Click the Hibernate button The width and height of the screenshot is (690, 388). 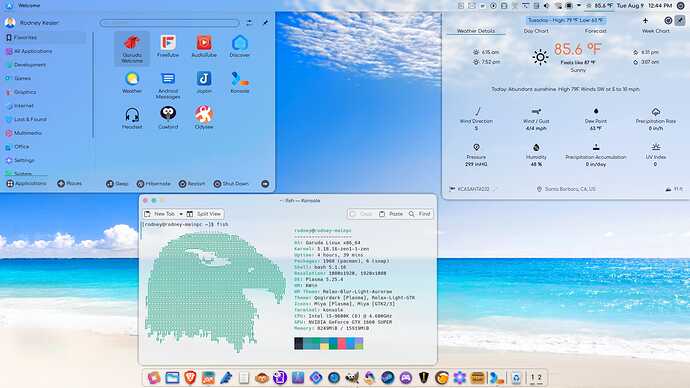click(154, 184)
